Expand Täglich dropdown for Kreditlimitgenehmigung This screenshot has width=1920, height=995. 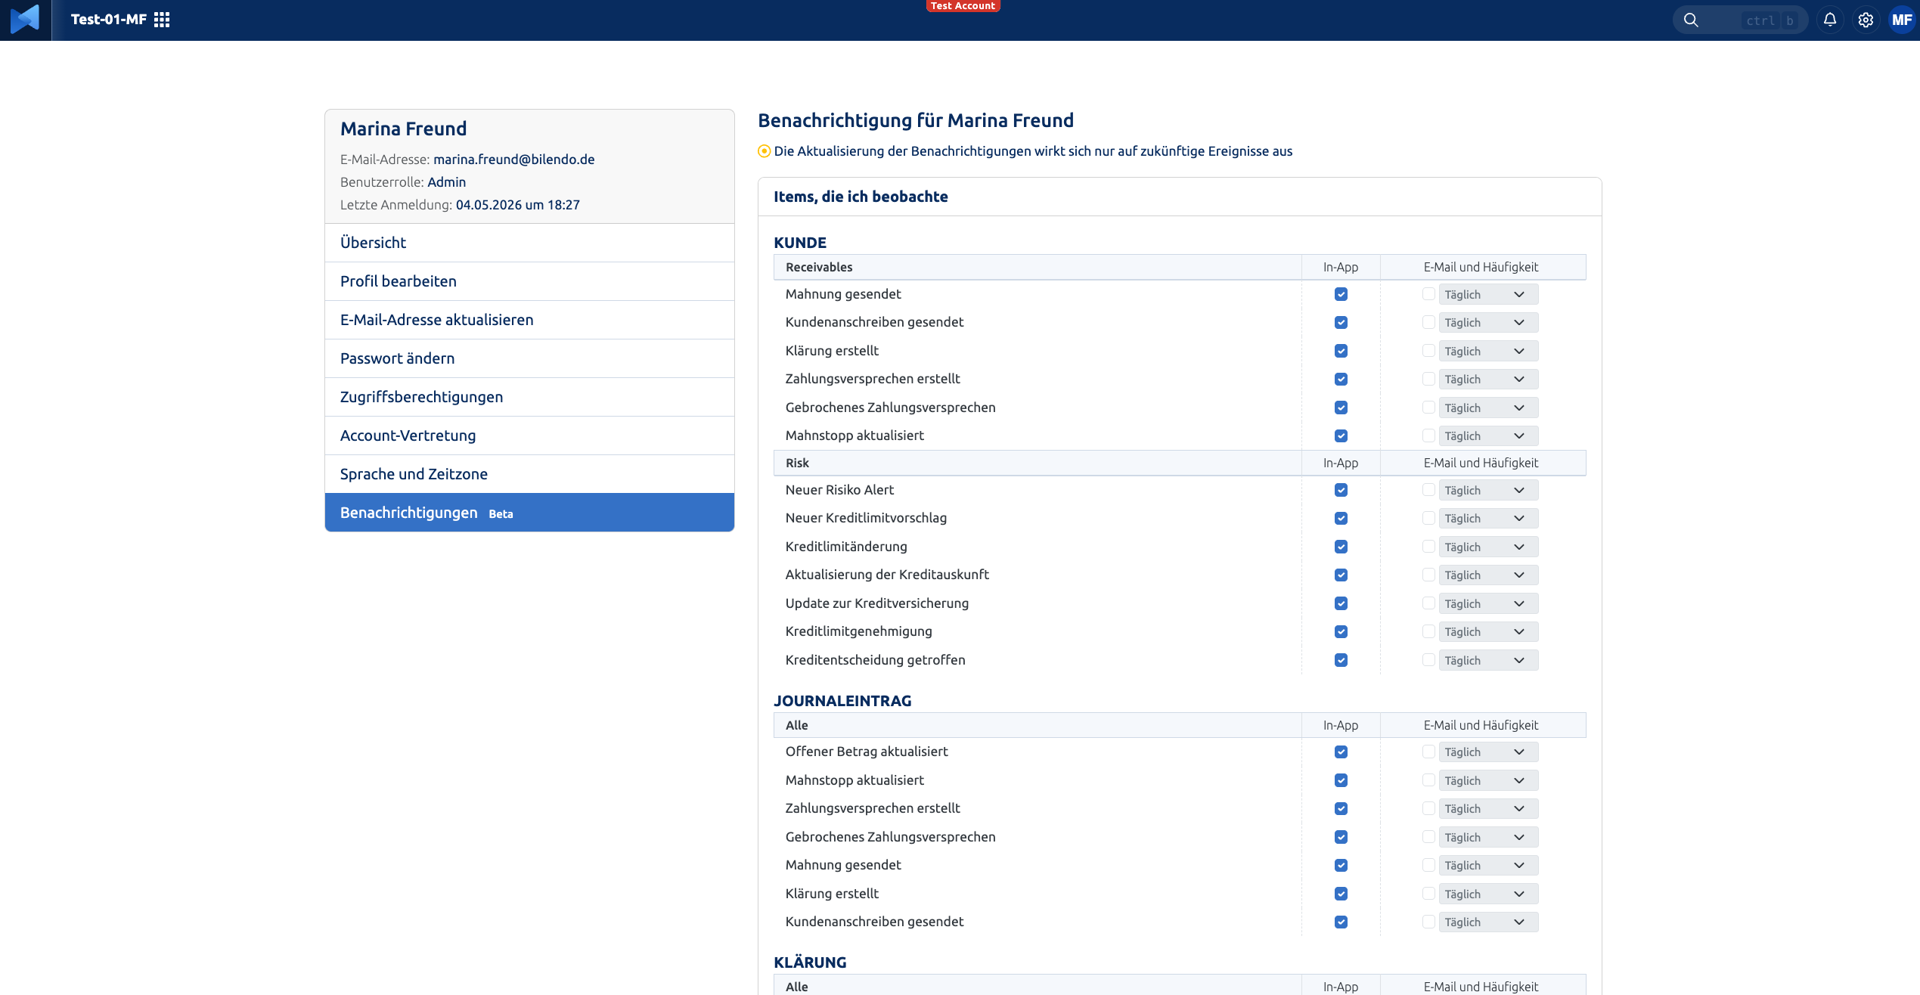[x=1488, y=632]
